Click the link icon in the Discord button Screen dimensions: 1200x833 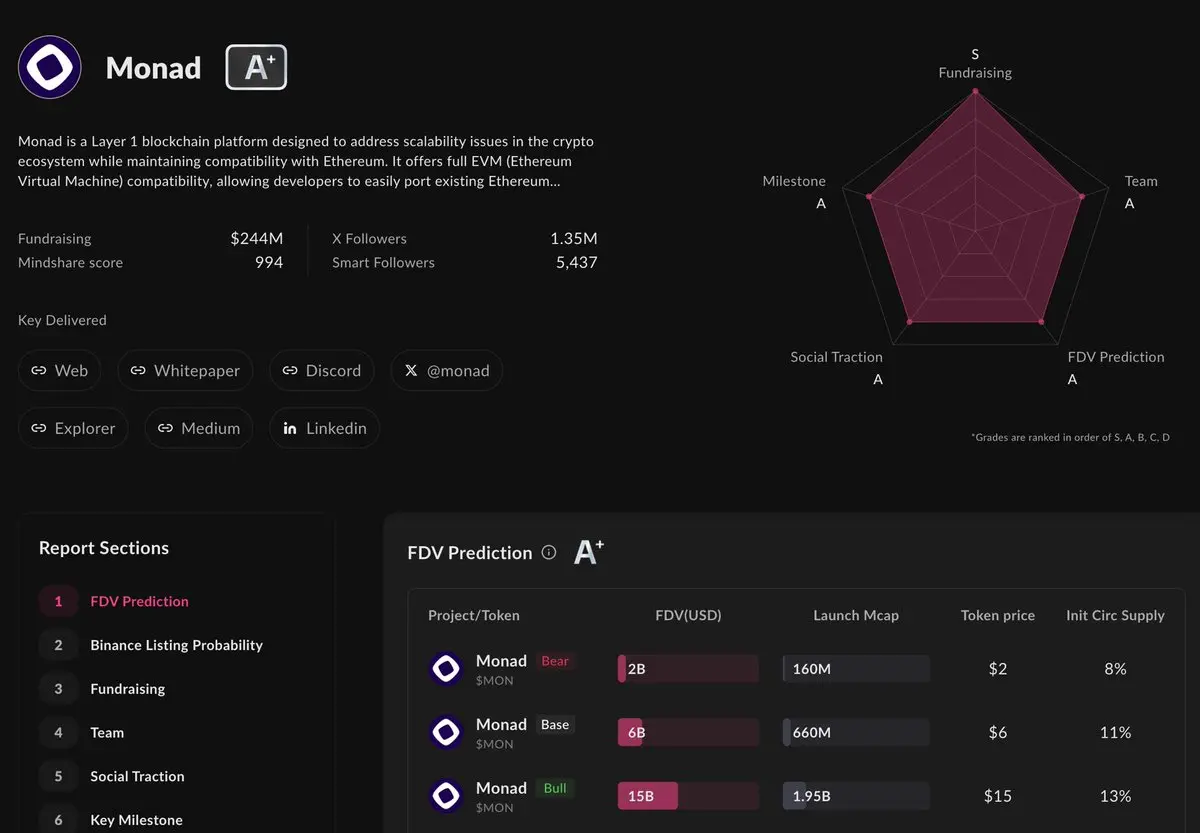290,370
